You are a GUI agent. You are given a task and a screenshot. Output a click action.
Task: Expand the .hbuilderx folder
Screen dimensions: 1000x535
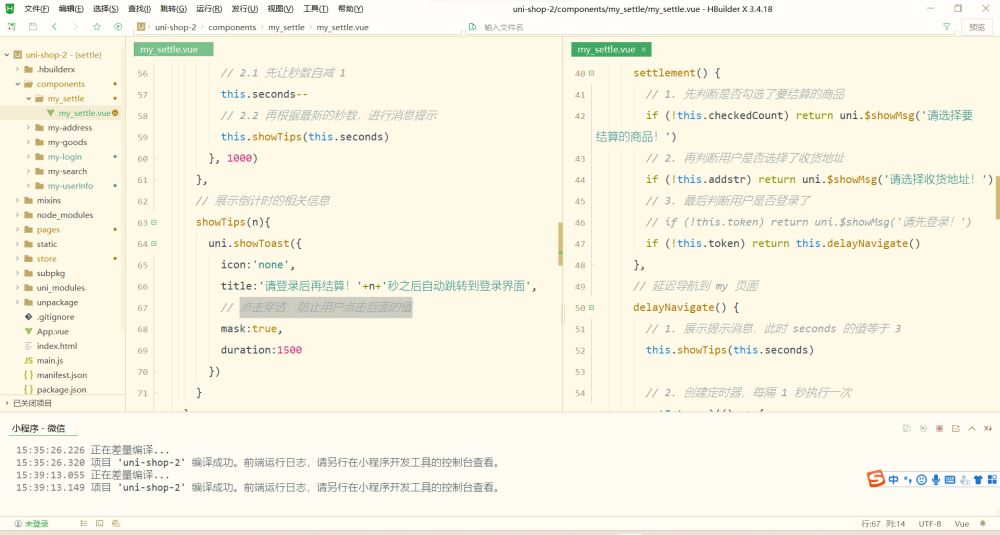click(17, 69)
